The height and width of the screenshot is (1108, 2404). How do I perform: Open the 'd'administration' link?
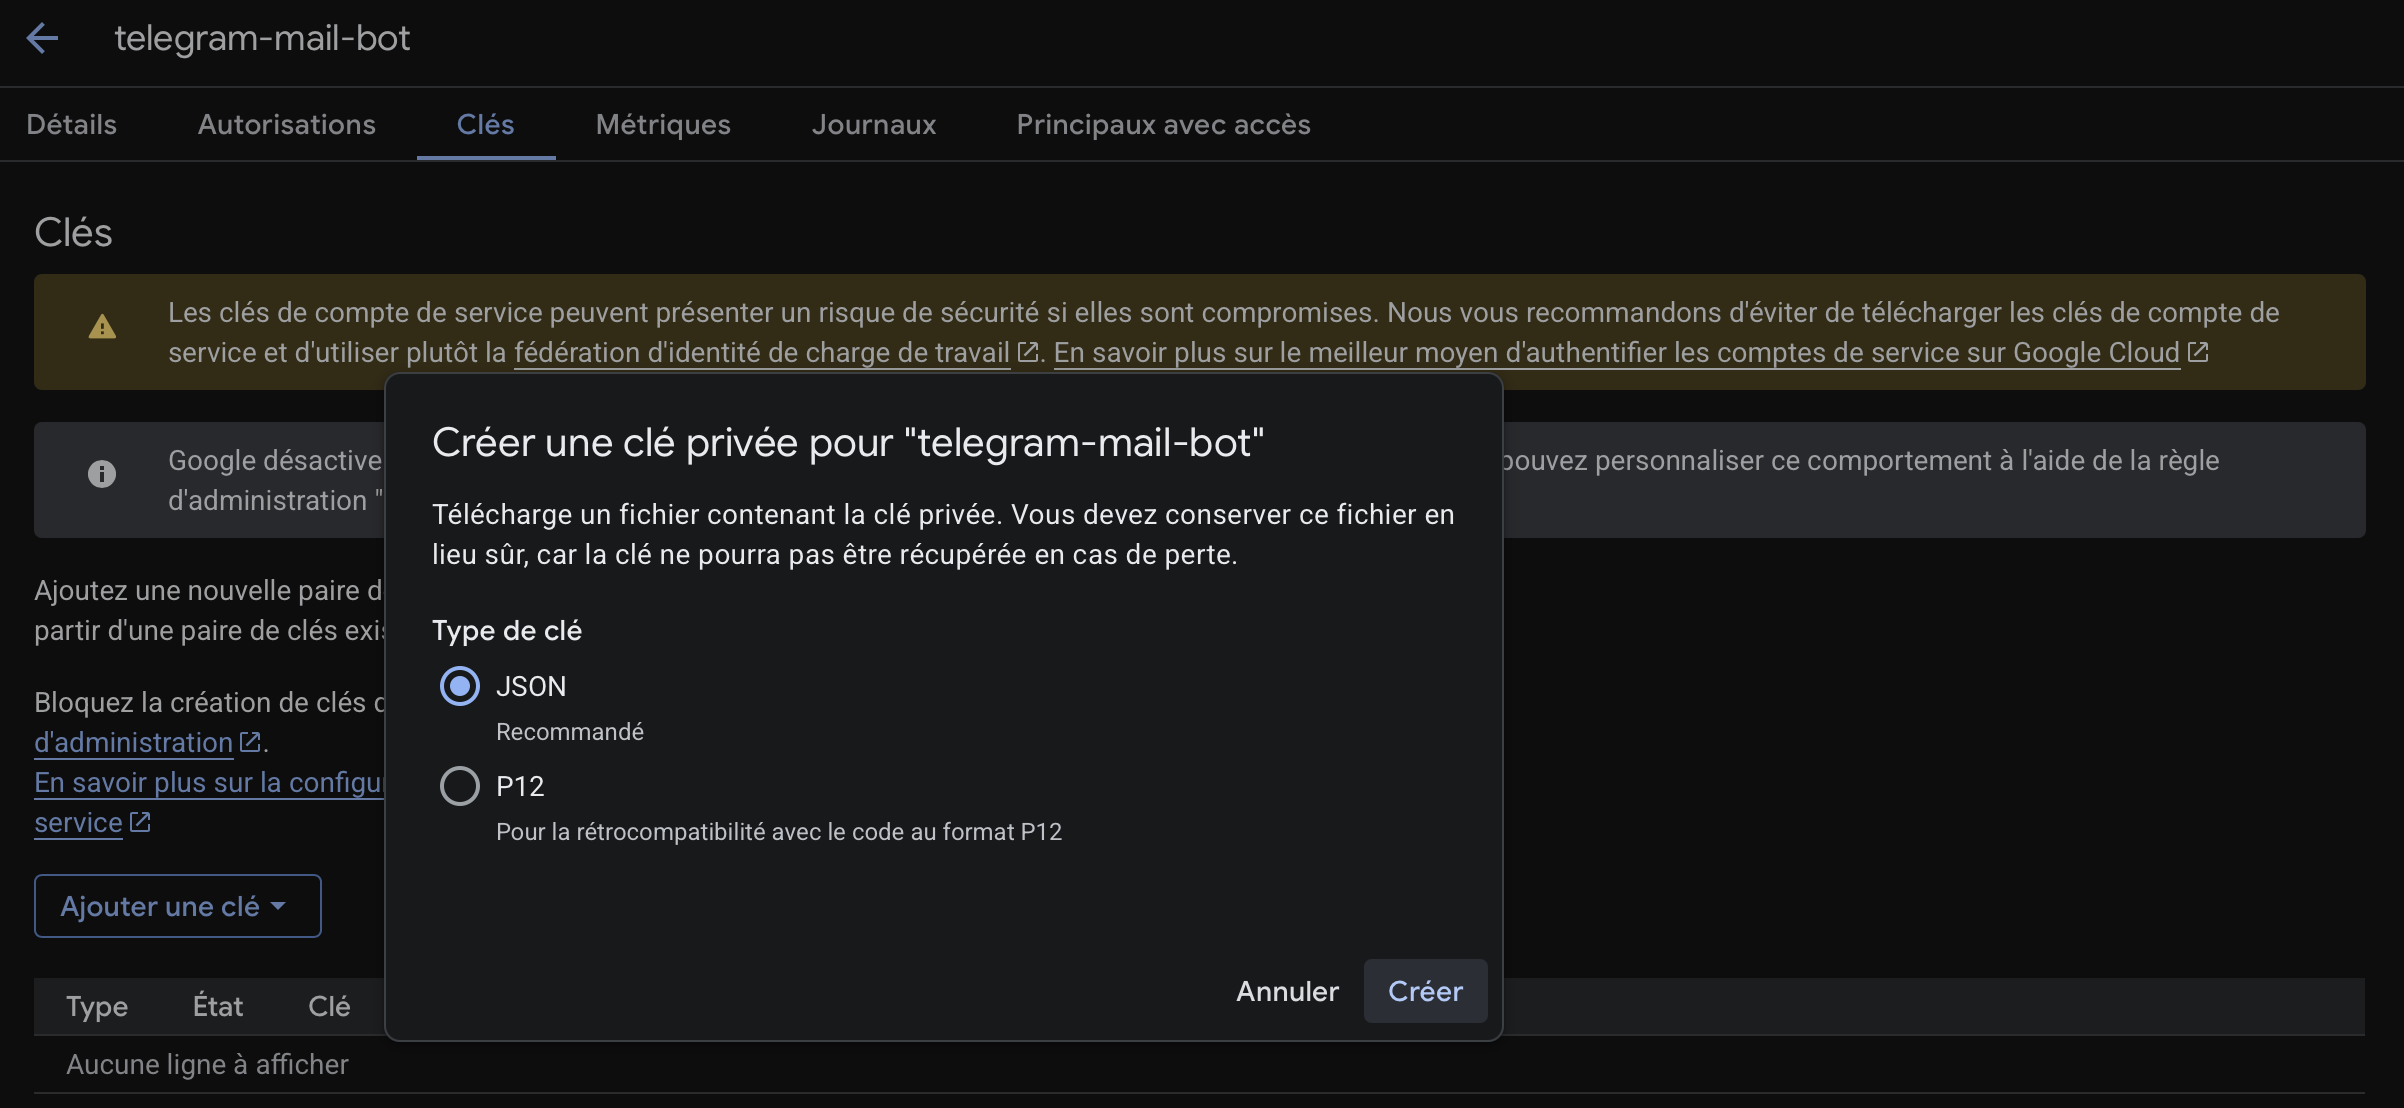[133, 743]
